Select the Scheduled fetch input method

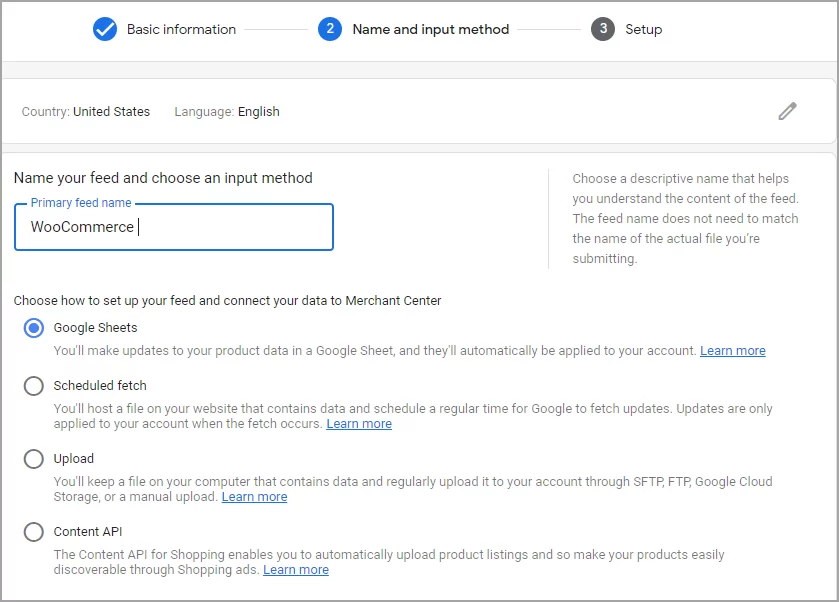tap(33, 386)
